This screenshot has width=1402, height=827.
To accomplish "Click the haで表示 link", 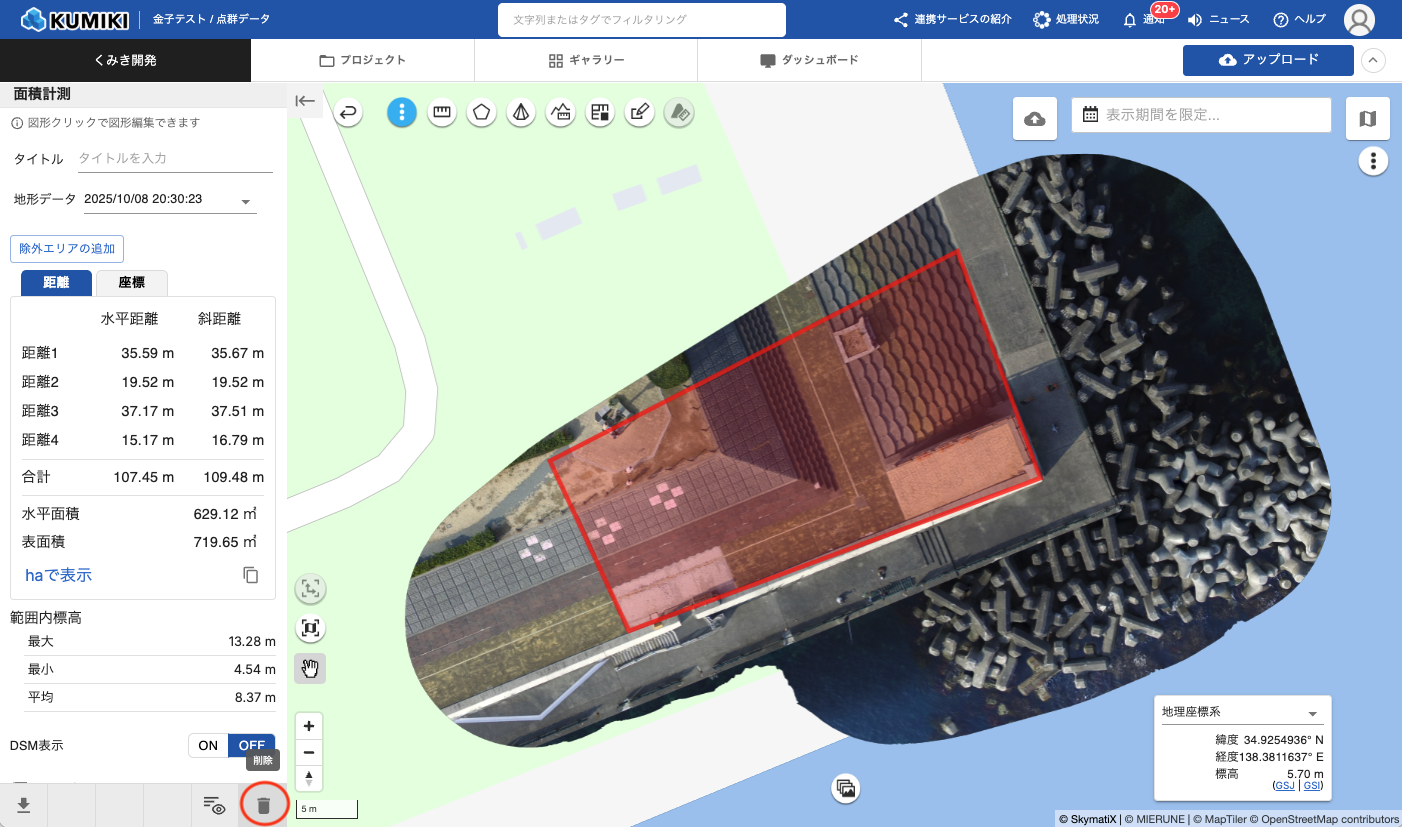I will [58, 575].
